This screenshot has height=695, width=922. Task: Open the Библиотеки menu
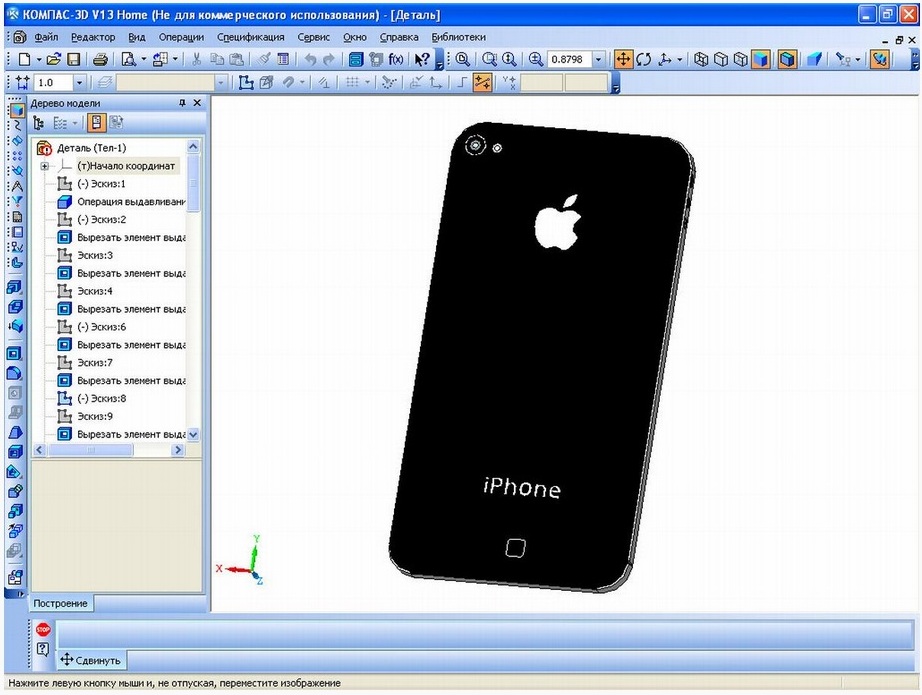point(459,37)
